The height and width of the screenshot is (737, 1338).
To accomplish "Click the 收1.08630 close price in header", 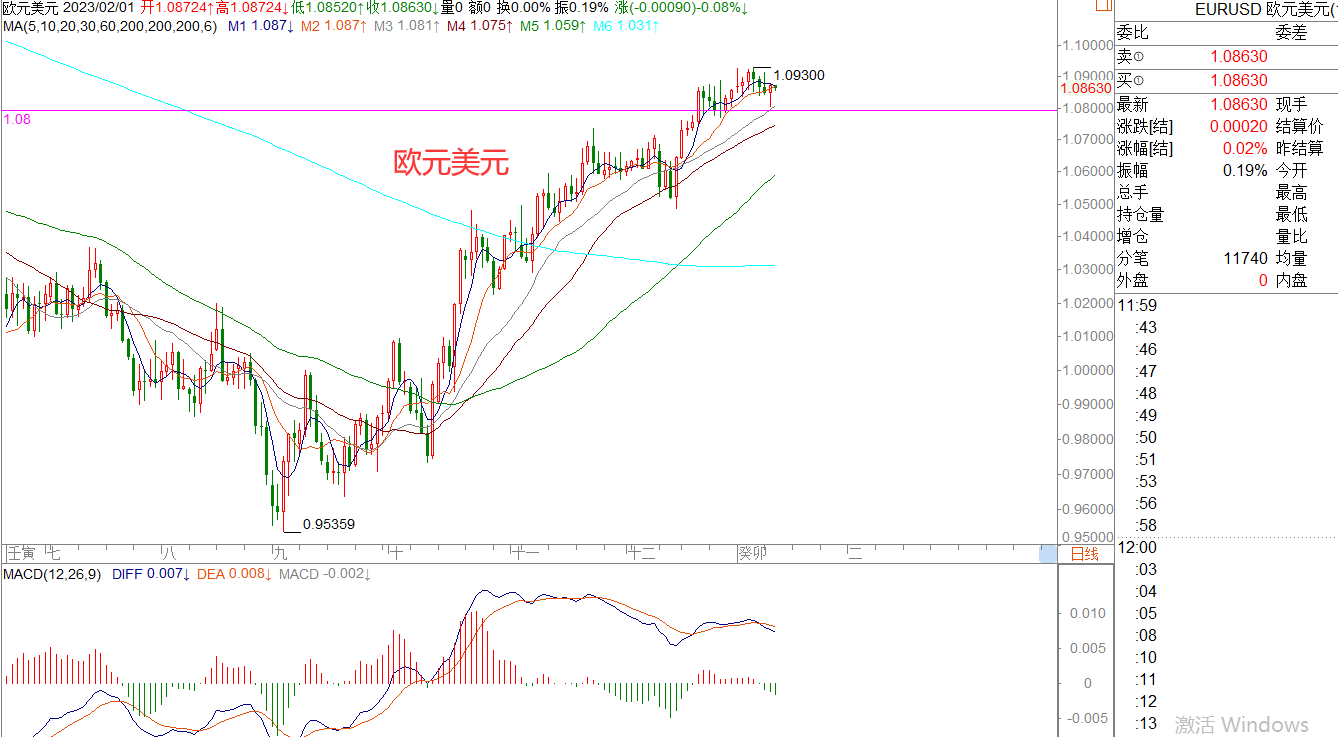I will point(403,7).
